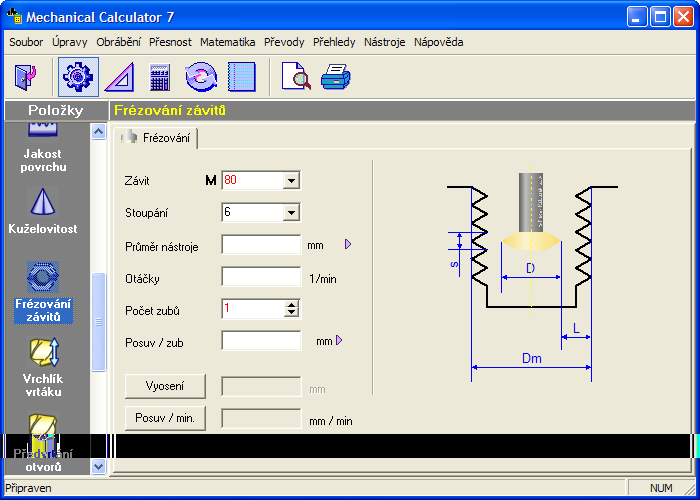Click the print preview magnifier icon

pos(296,76)
